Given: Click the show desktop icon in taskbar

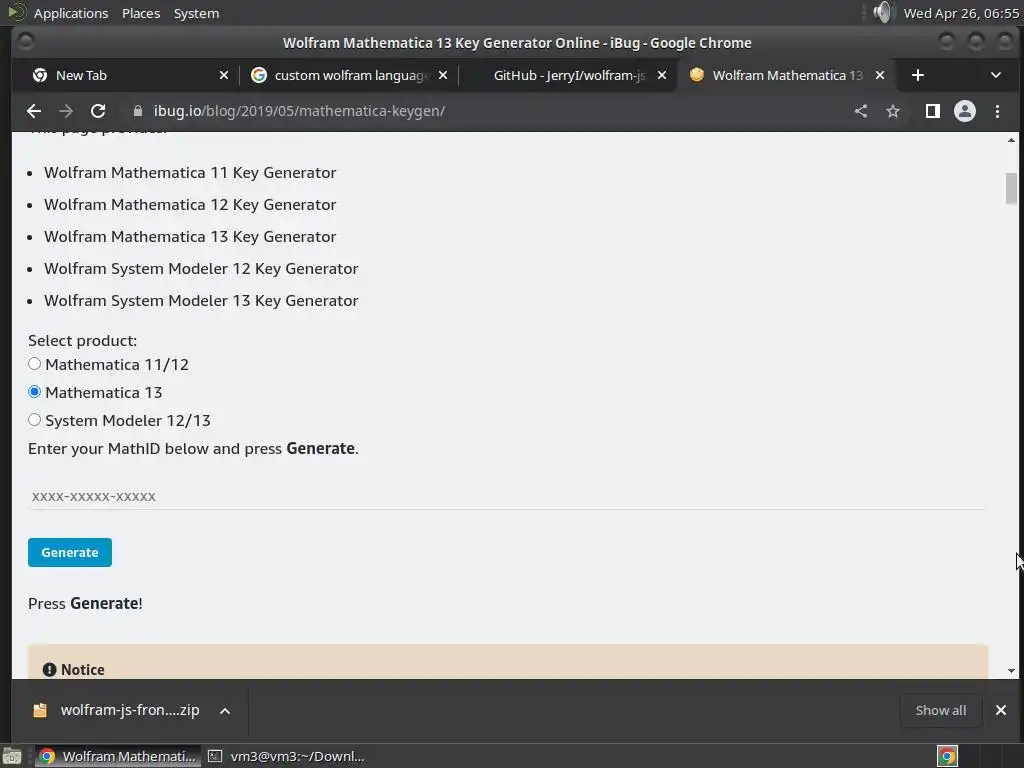Looking at the screenshot, I should coord(12,756).
